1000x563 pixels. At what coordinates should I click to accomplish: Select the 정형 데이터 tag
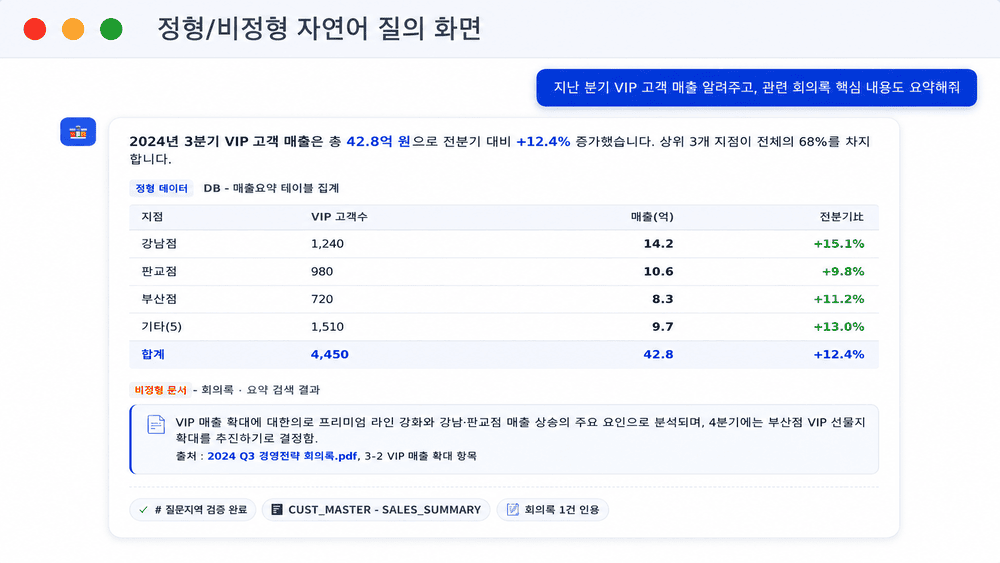tap(161, 188)
